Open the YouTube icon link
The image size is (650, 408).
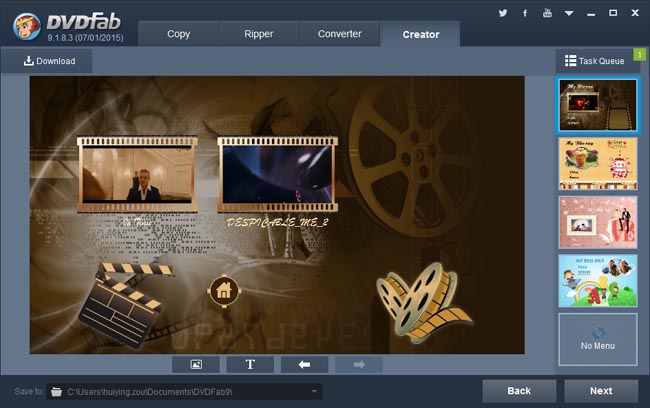pos(547,13)
